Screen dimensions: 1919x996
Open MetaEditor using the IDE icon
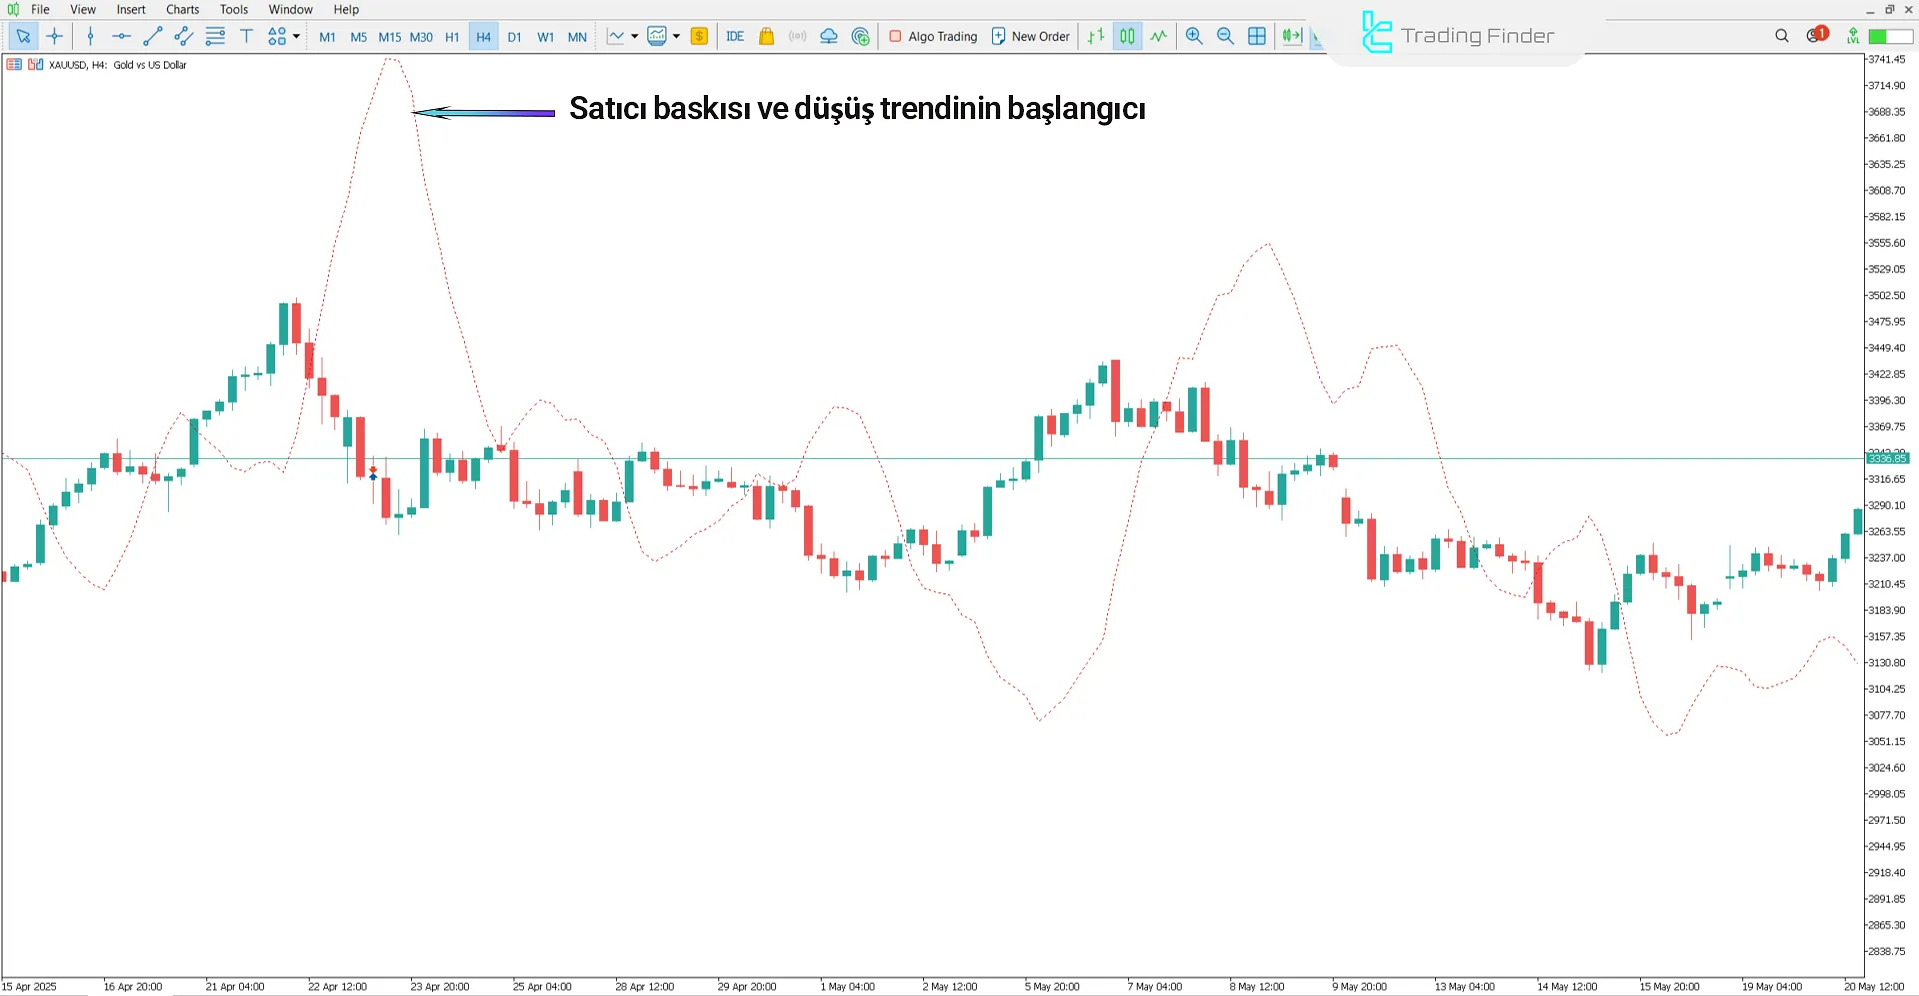(735, 36)
